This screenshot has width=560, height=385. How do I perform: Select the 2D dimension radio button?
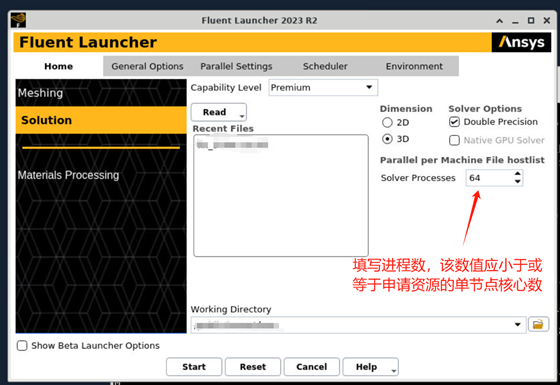coord(387,122)
